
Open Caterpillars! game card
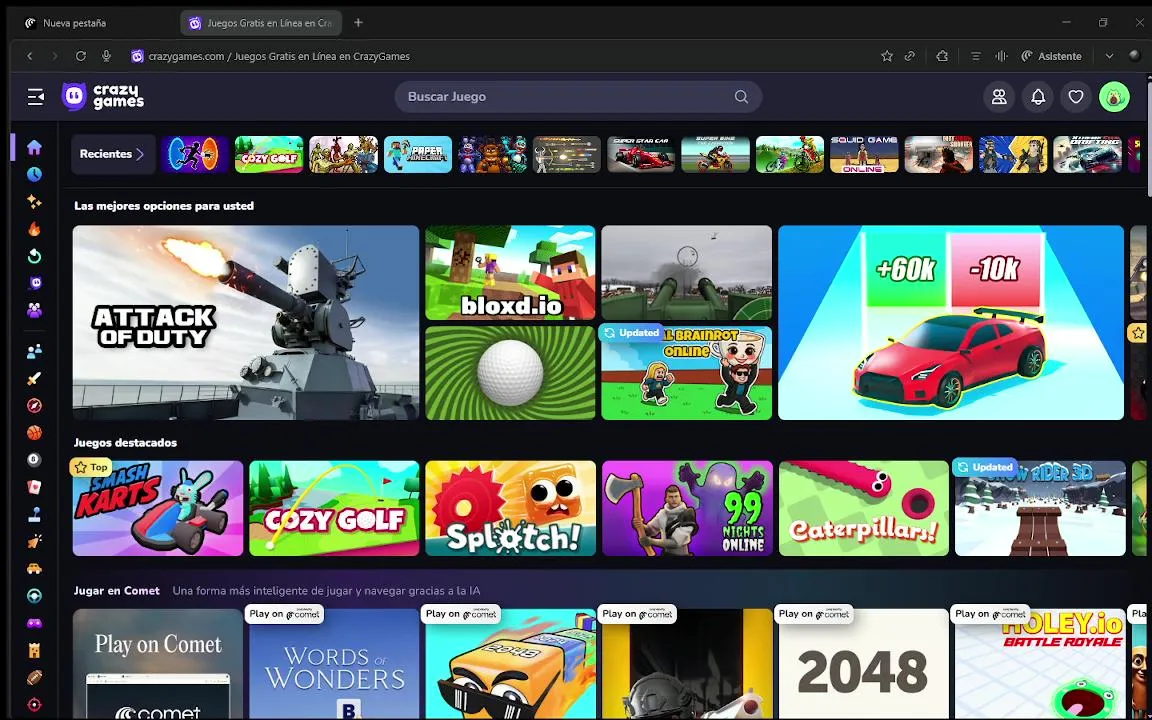click(864, 508)
